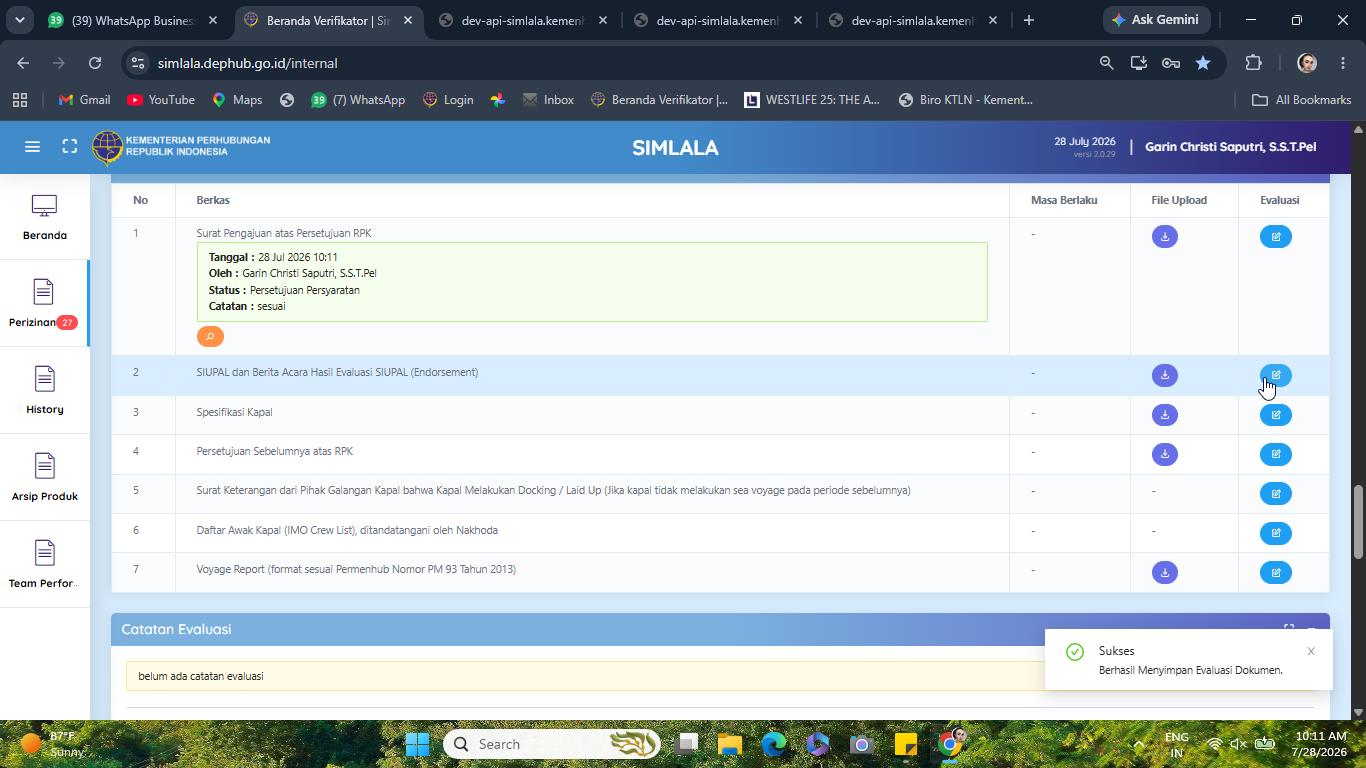The height and width of the screenshot is (768, 1366).
Task: Switch to first dev-api-simlala tab
Action: coord(523,20)
